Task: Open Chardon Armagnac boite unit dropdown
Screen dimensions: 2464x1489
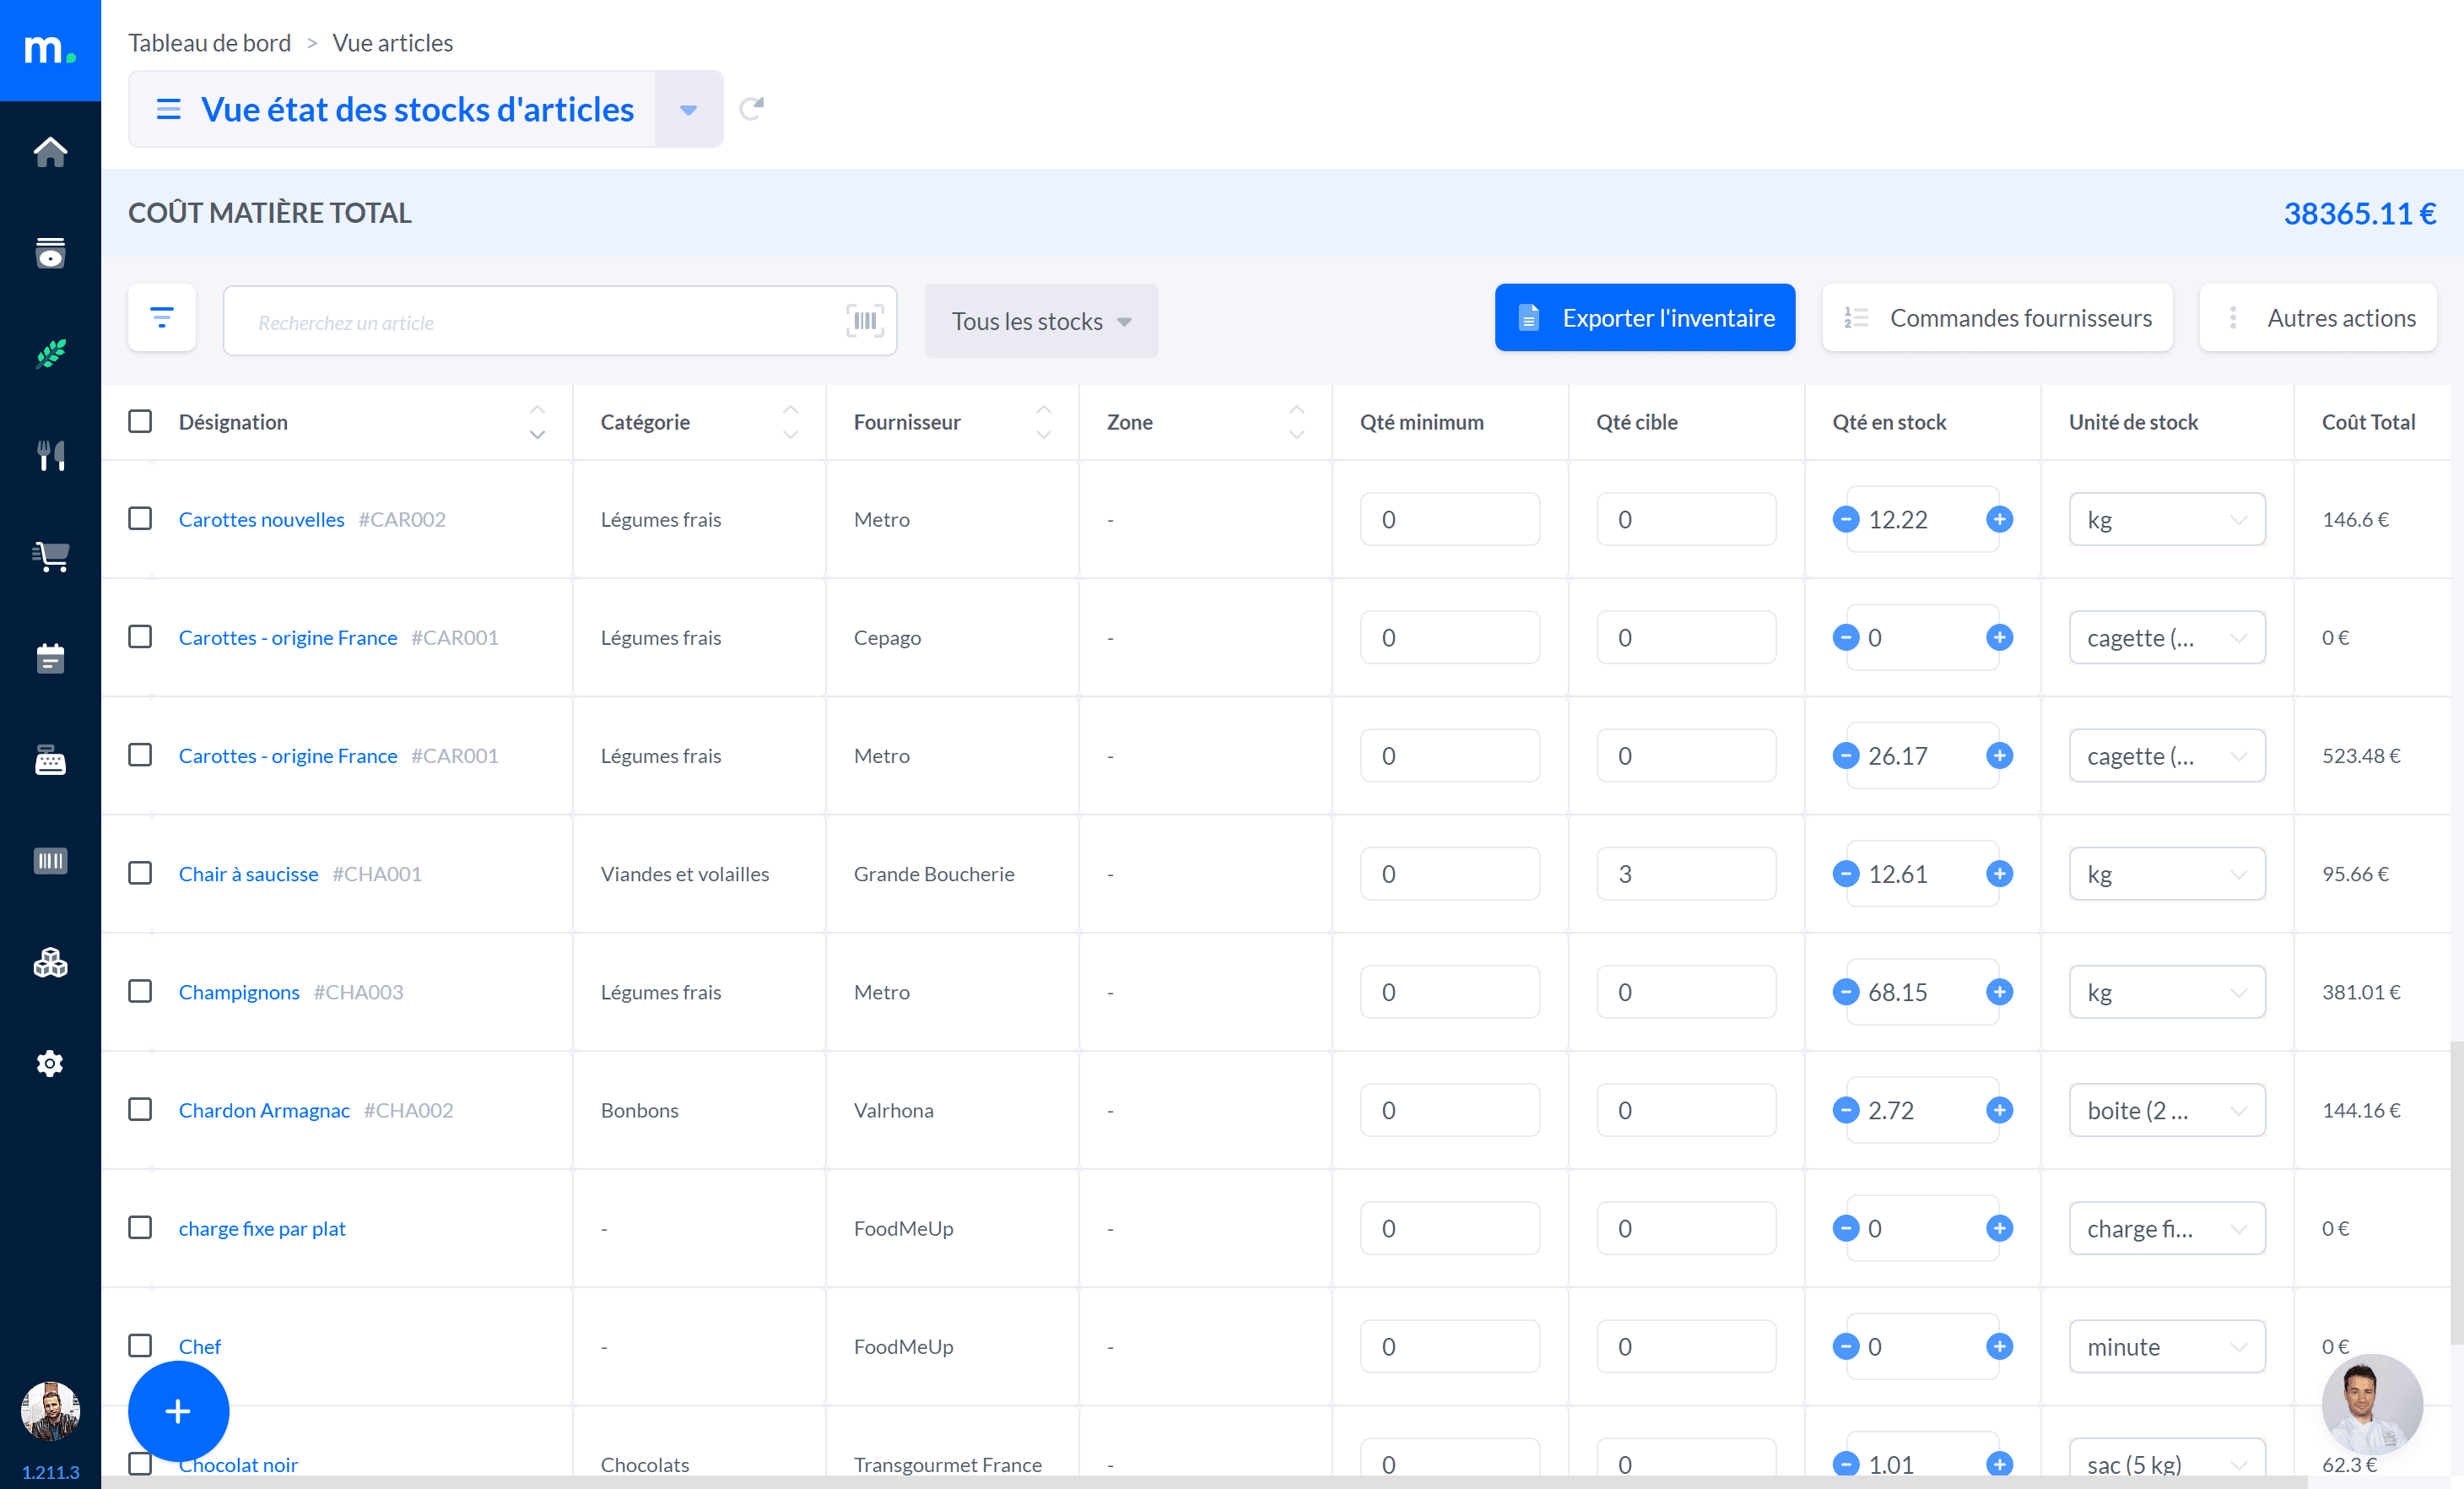Action: [2167, 1110]
